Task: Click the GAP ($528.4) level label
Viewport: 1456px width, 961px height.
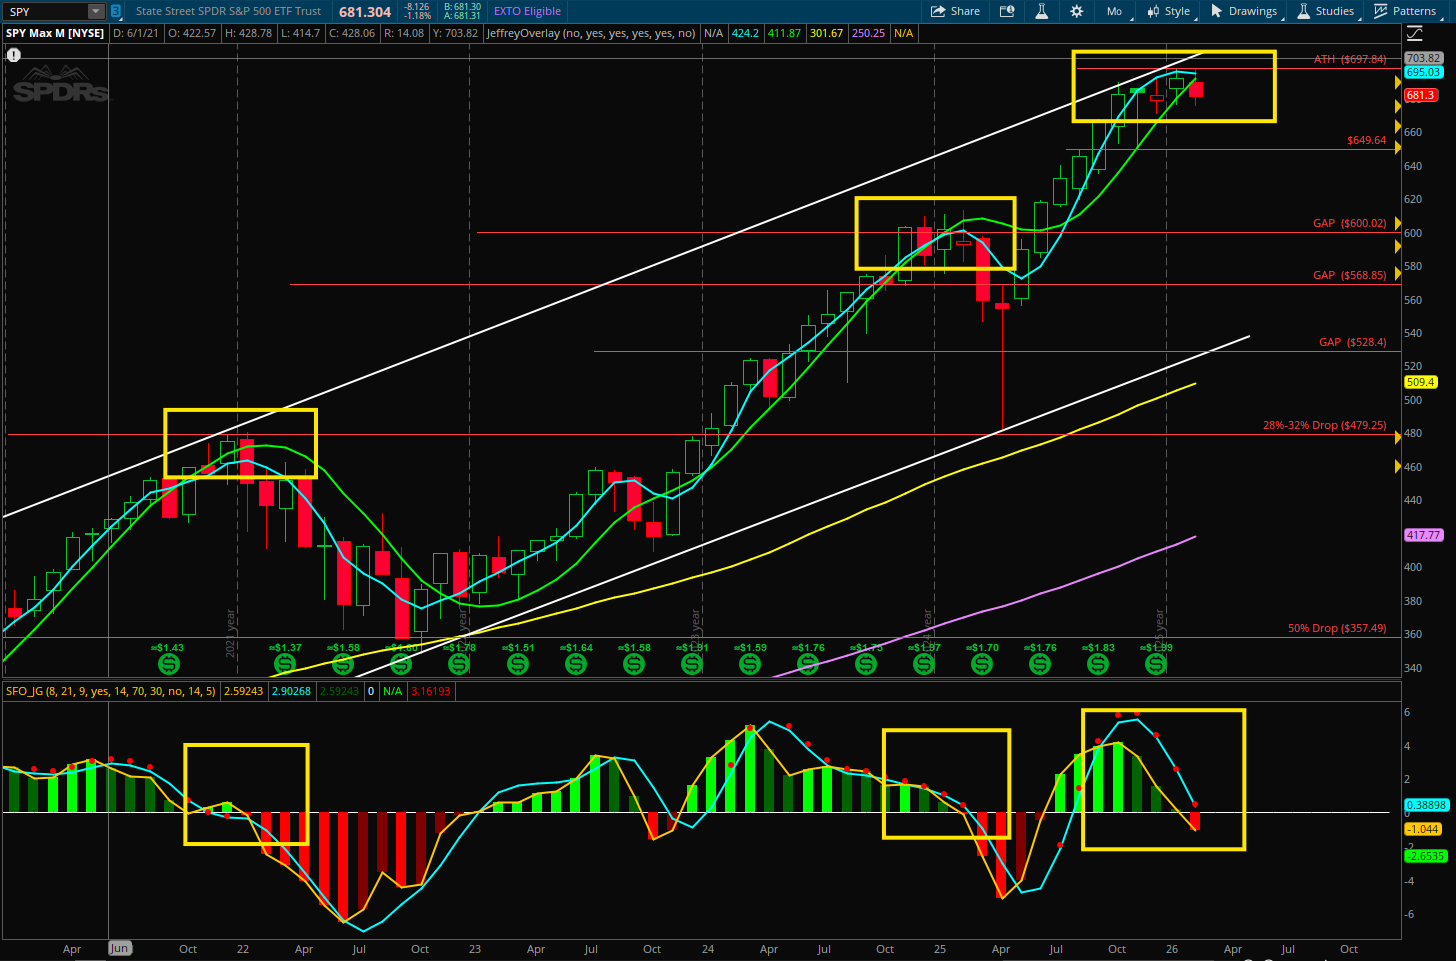Action: click(1352, 342)
